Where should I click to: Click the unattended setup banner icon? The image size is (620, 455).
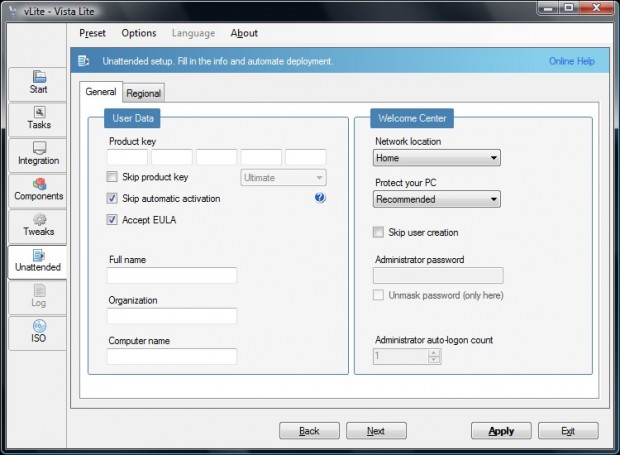[x=83, y=61]
